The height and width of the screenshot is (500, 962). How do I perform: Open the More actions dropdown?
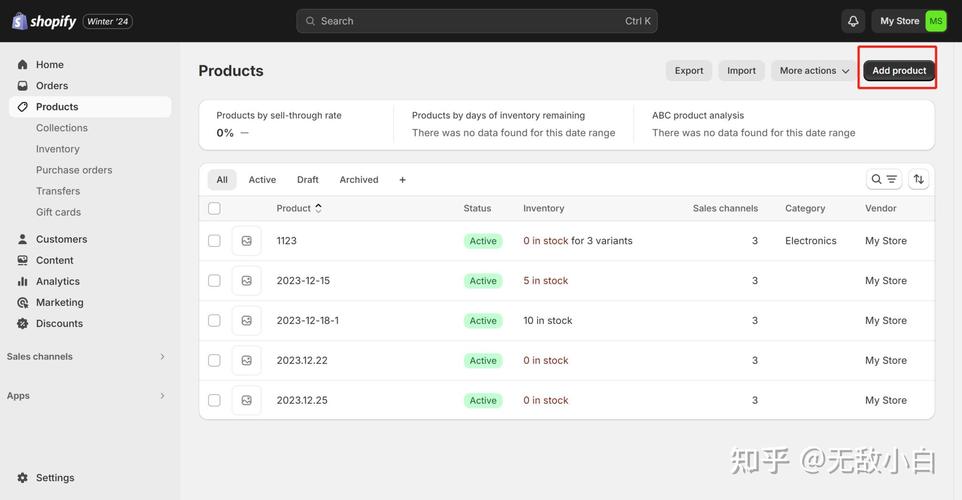pyautogui.click(x=814, y=71)
